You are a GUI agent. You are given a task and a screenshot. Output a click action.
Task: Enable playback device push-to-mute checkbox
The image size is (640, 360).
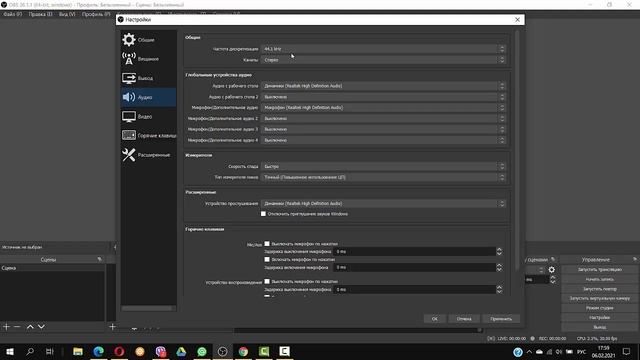[x=267, y=281]
